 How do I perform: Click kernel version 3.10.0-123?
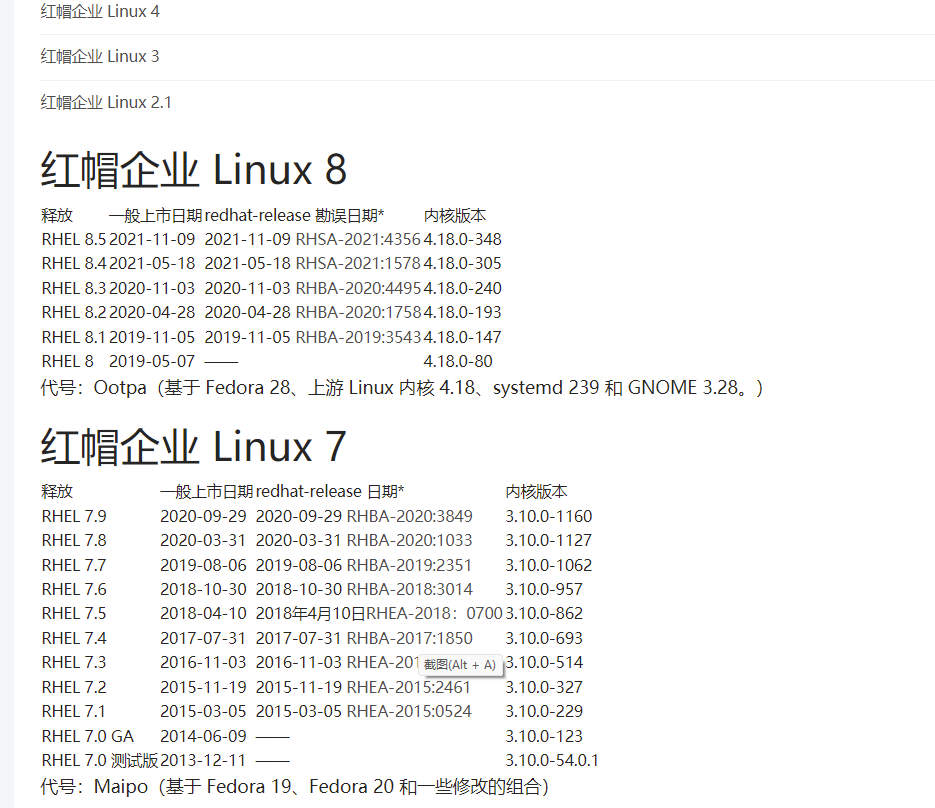tap(544, 736)
